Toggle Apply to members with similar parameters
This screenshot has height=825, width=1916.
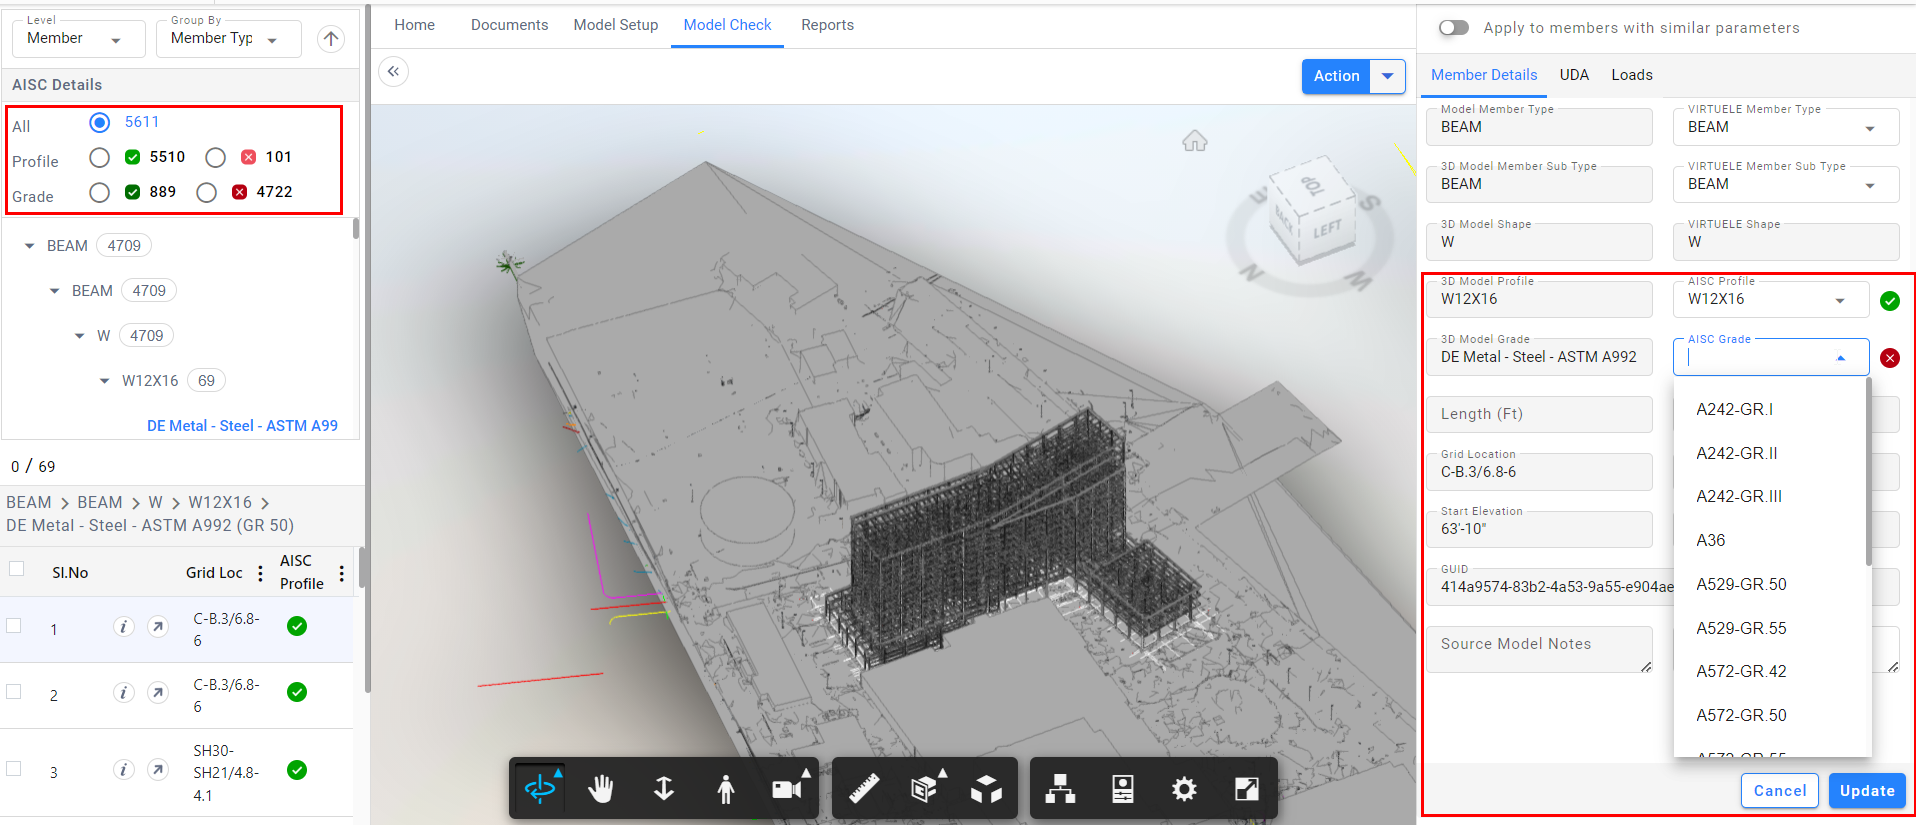click(1454, 28)
